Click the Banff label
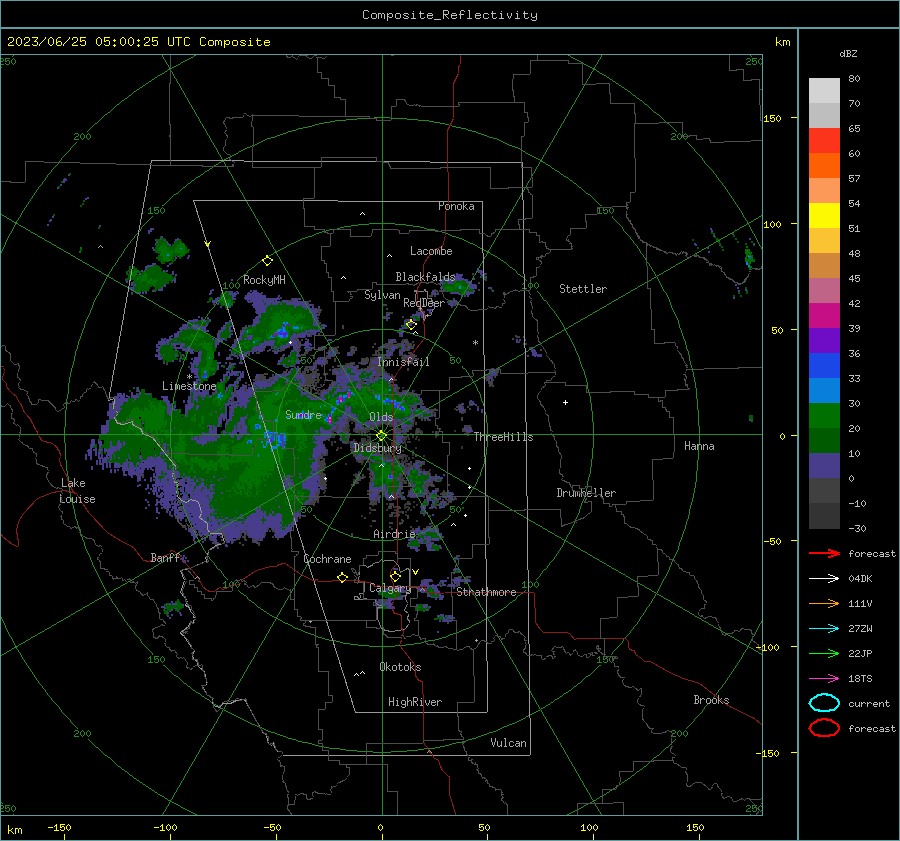 [165, 557]
